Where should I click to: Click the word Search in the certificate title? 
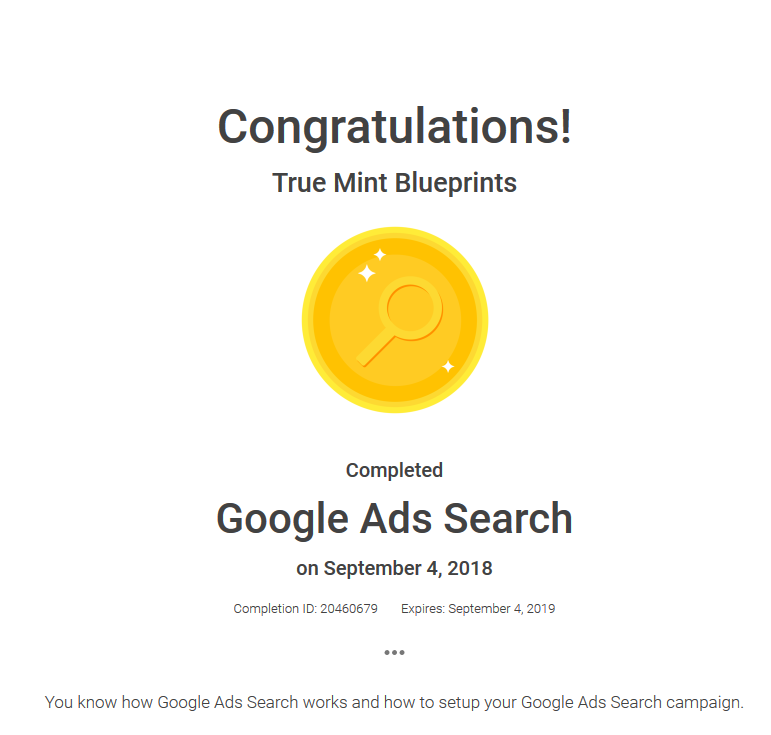pos(508,519)
